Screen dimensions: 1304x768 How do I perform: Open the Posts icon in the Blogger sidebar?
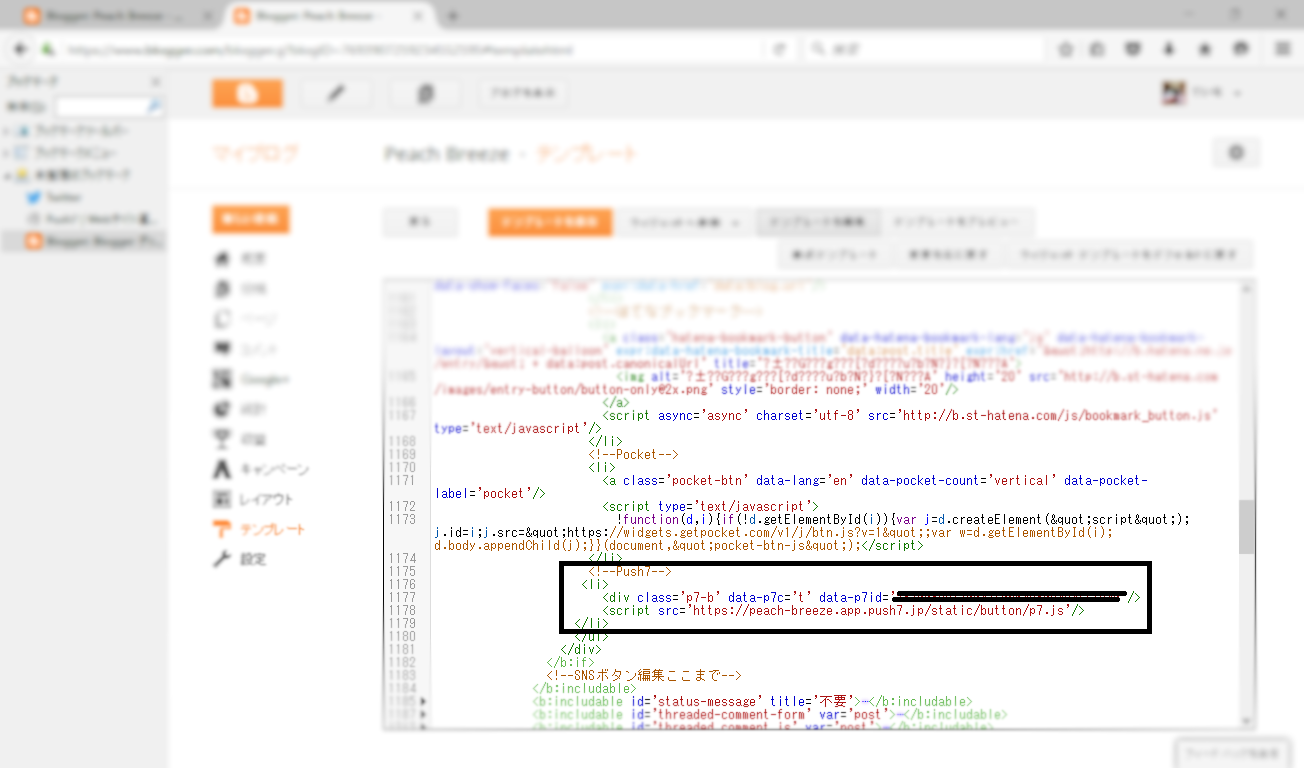click(x=223, y=289)
